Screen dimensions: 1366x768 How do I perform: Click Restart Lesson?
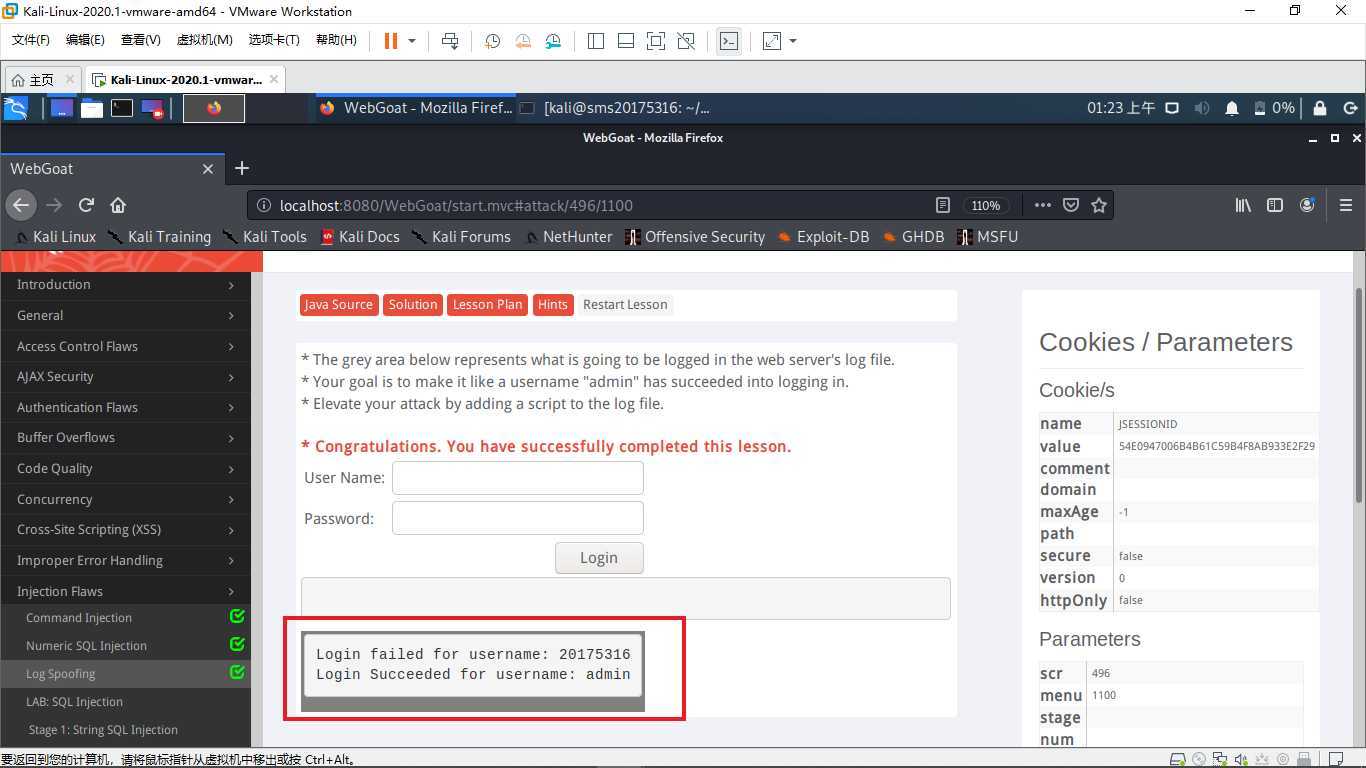[625, 305]
